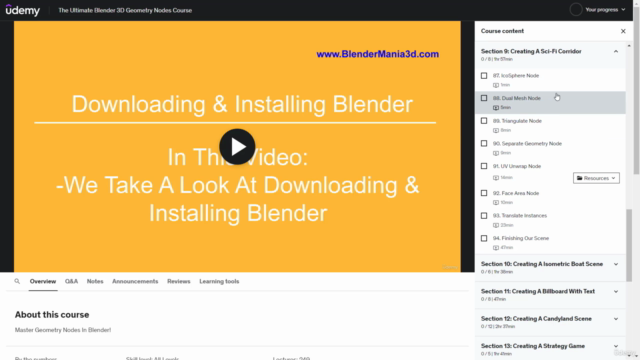This screenshot has height=360, width=640.
Task: Click the video icon under Face Area Node
Action: [496, 202]
